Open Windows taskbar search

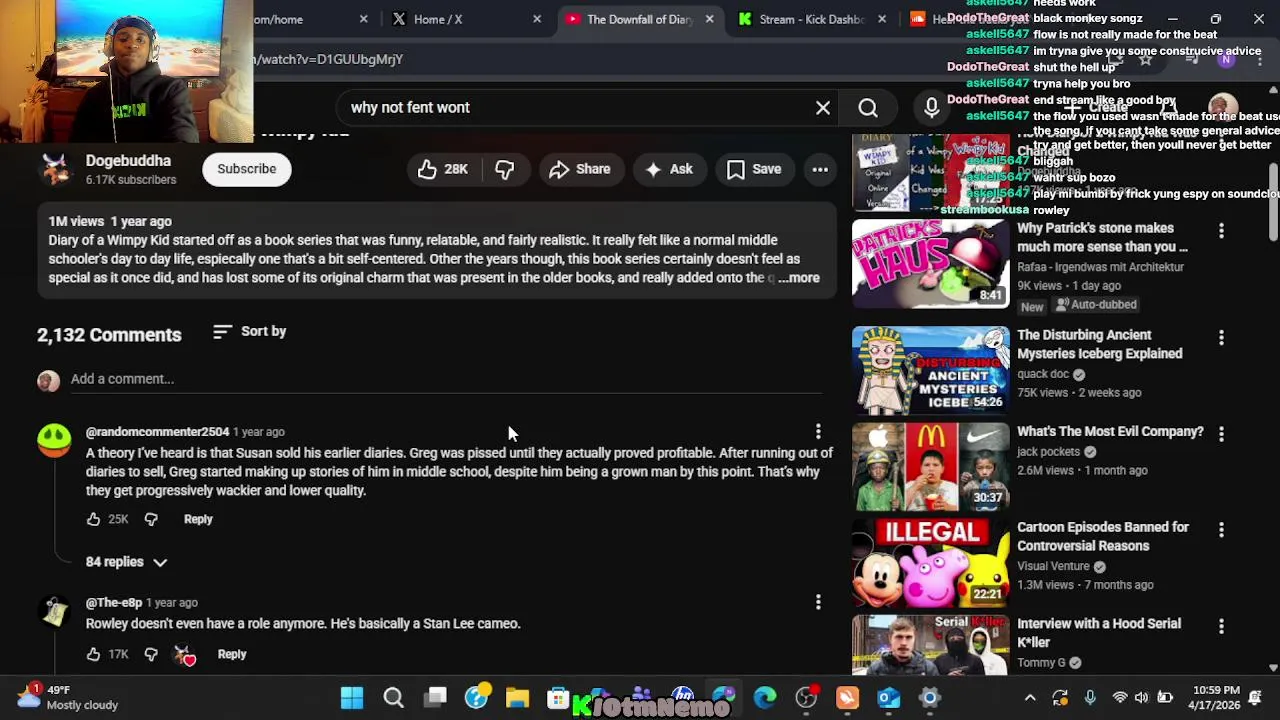coord(394,698)
